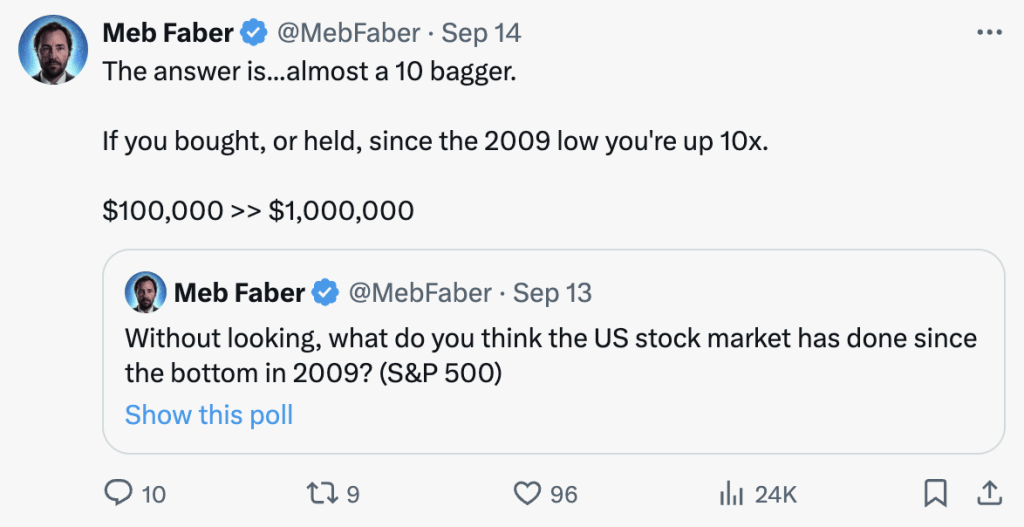This screenshot has height=527, width=1024.
Task: Click Meb Faber name in quoted tweet
Action: 239,293
